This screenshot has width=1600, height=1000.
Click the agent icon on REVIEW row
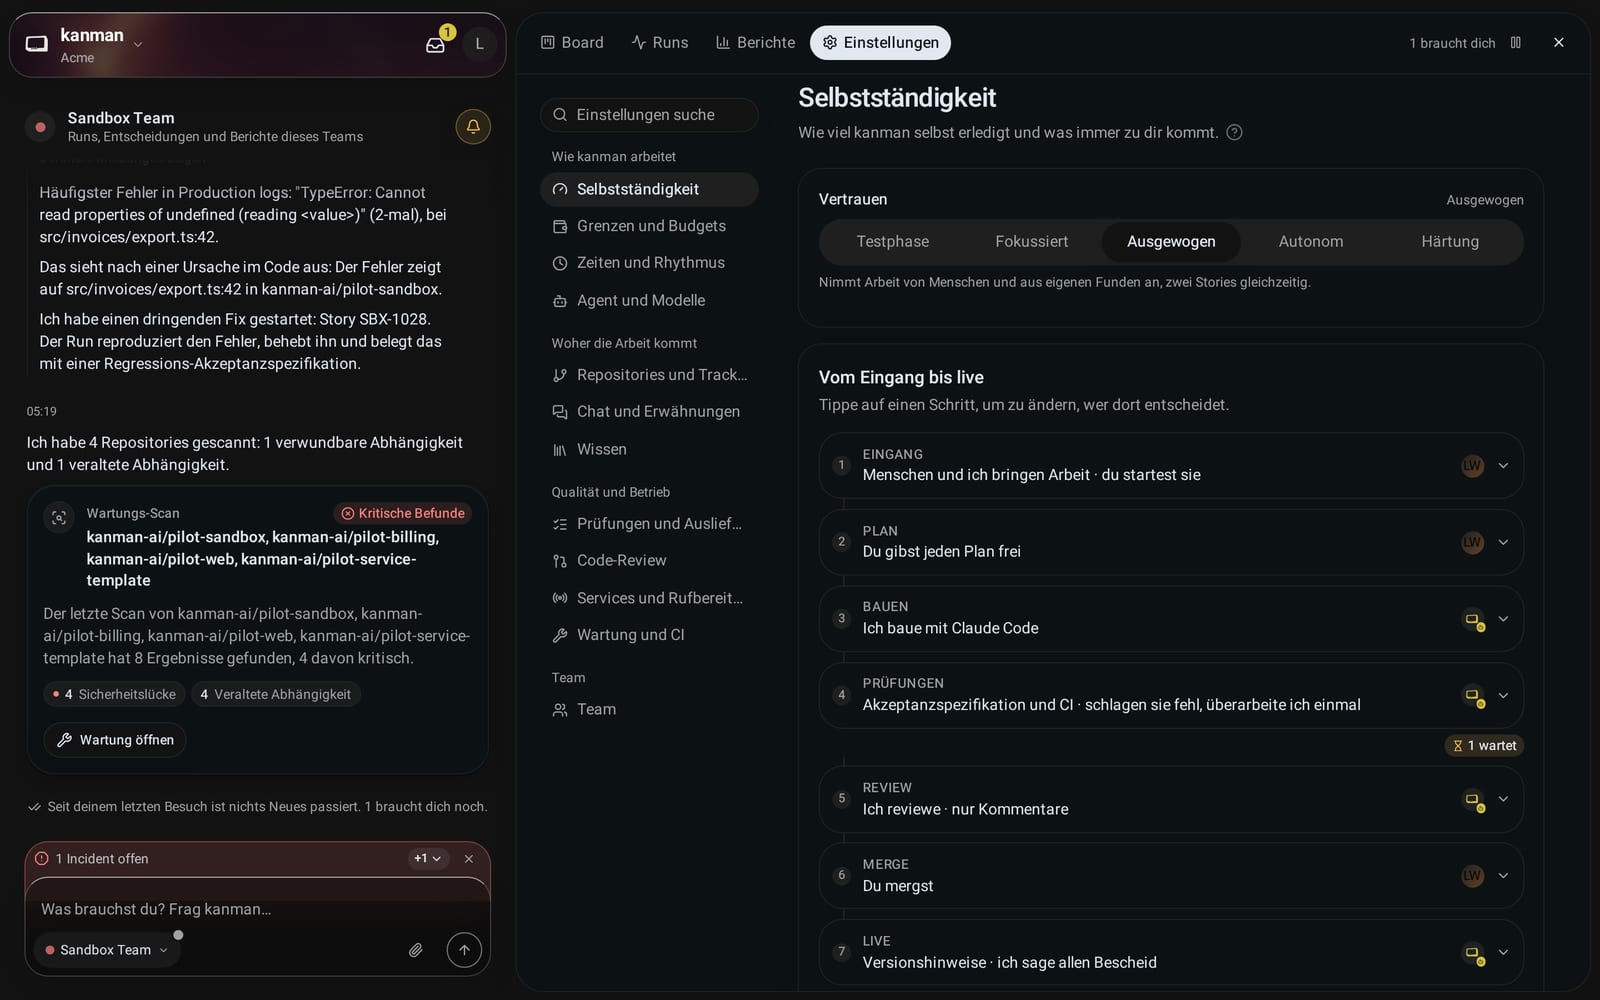[1474, 800]
